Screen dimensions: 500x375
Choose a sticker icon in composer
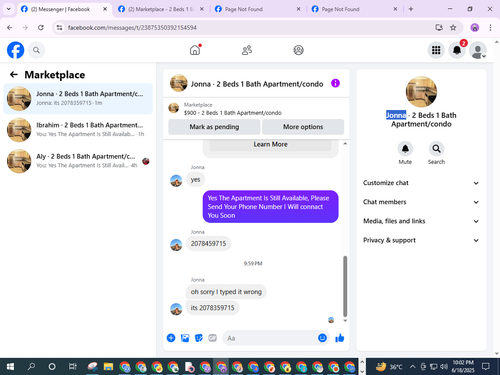[199, 338]
